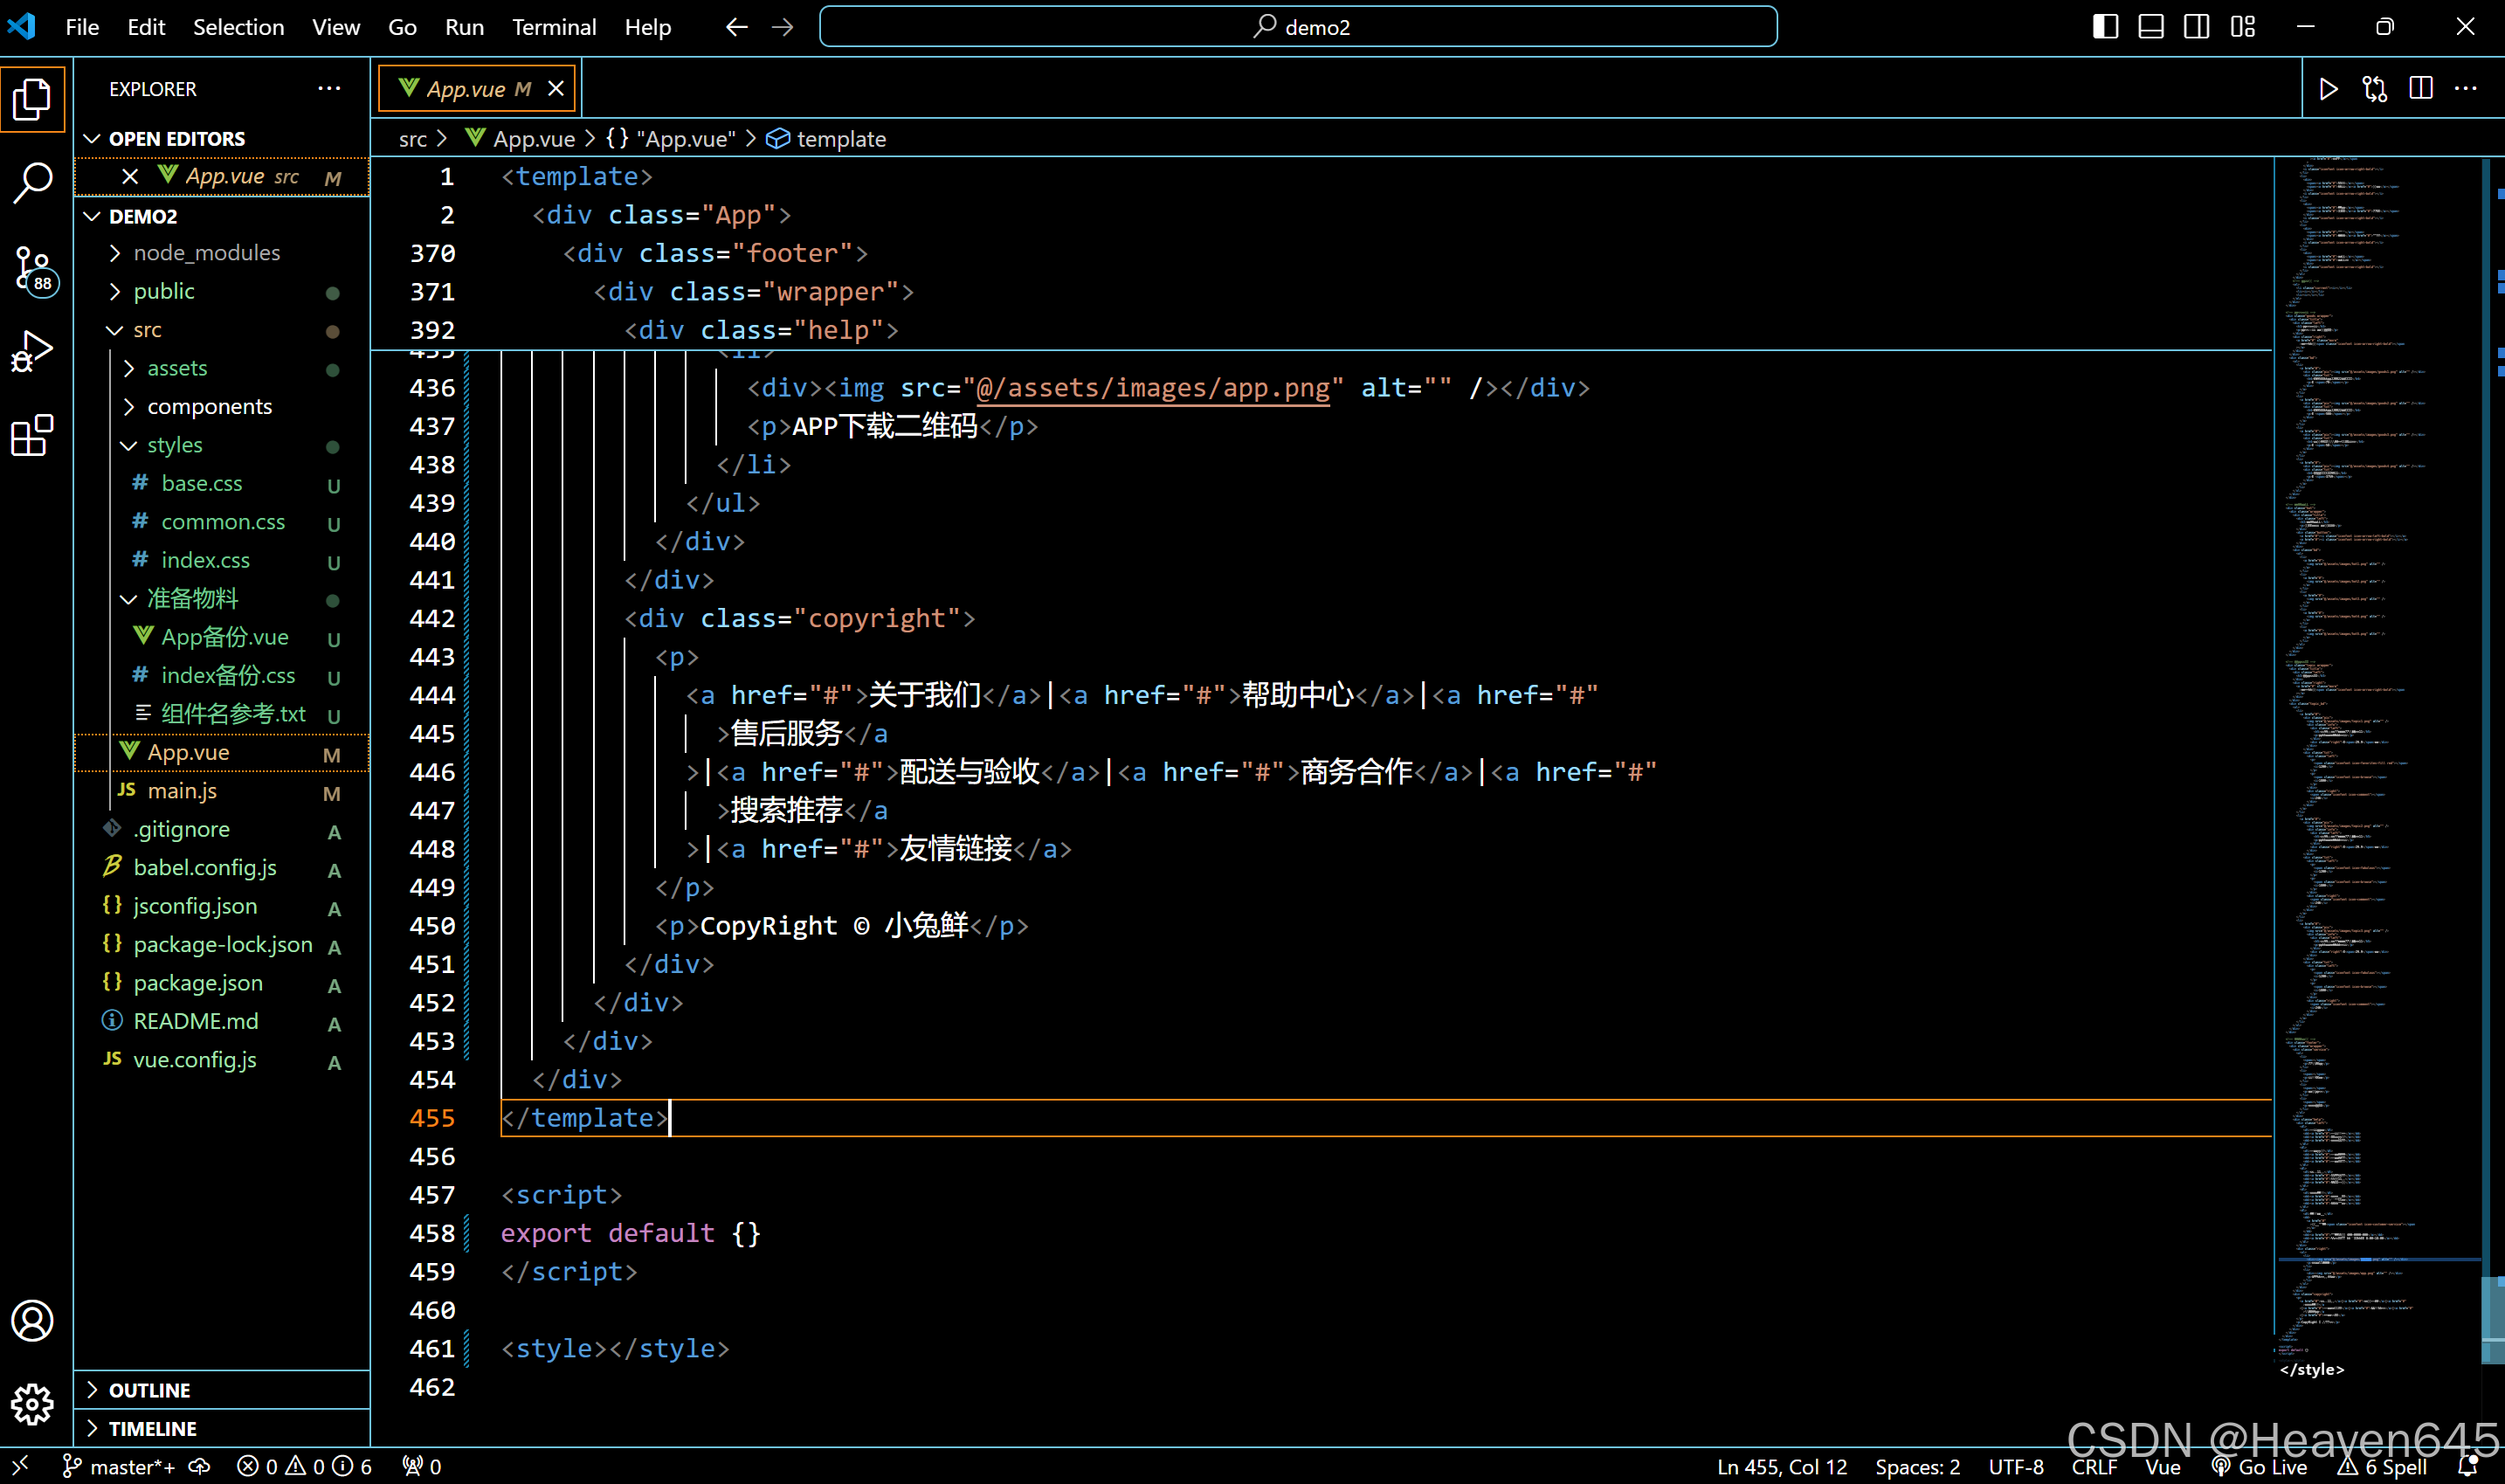The image size is (2505, 1484).
Task: Open main.js file
Action: click(221, 791)
